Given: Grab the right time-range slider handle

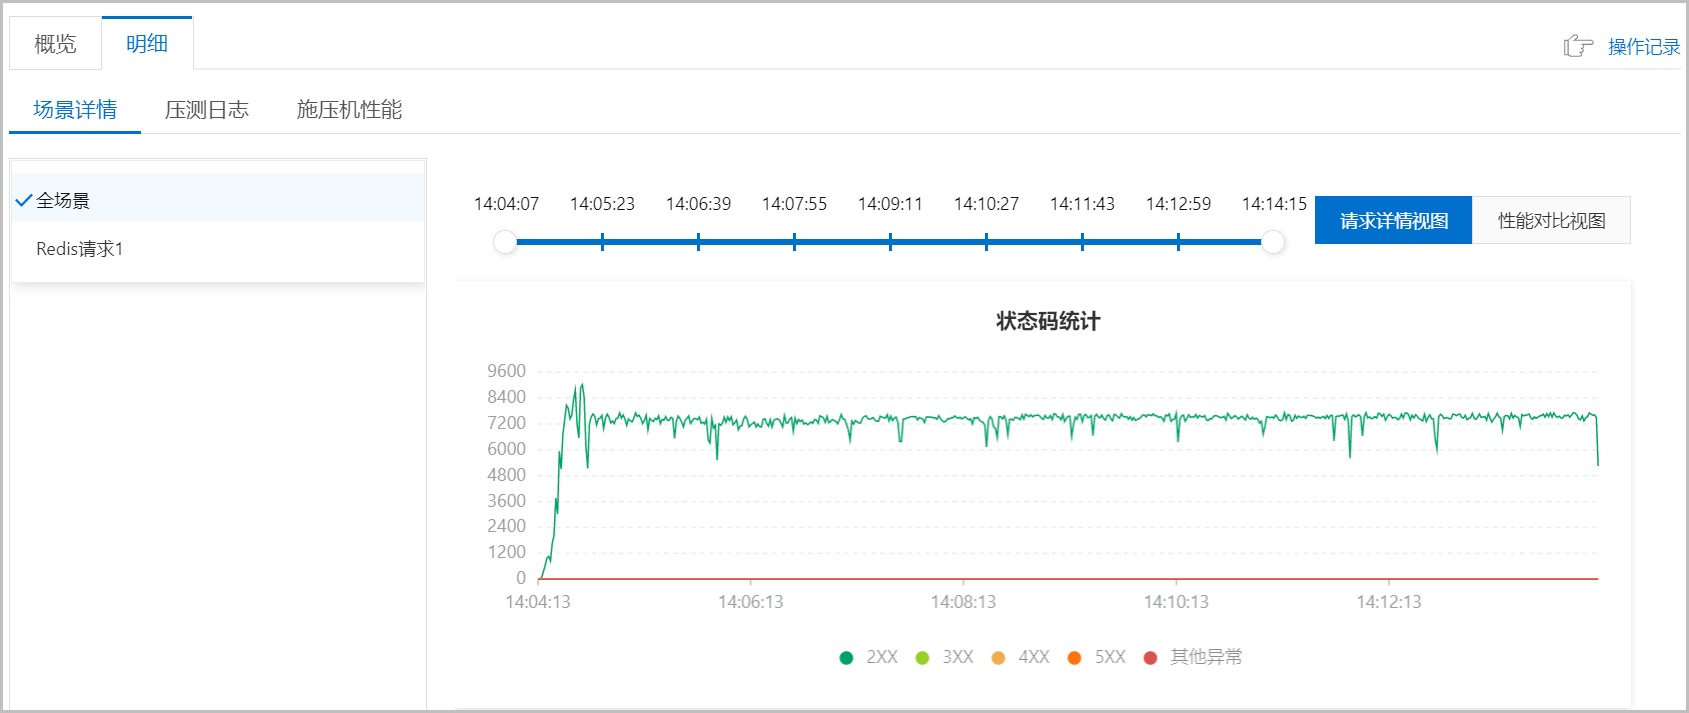Looking at the screenshot, I should (1273, 242).
